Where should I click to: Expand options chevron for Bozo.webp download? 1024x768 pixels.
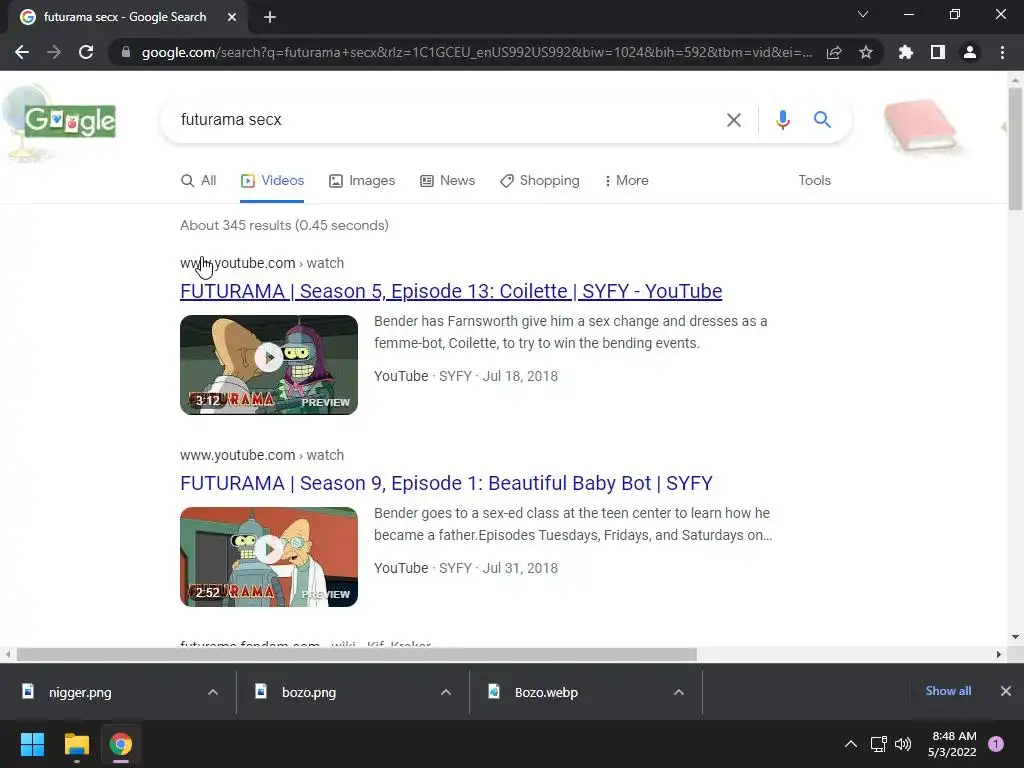pyautogui.click(x=679, y=692)
